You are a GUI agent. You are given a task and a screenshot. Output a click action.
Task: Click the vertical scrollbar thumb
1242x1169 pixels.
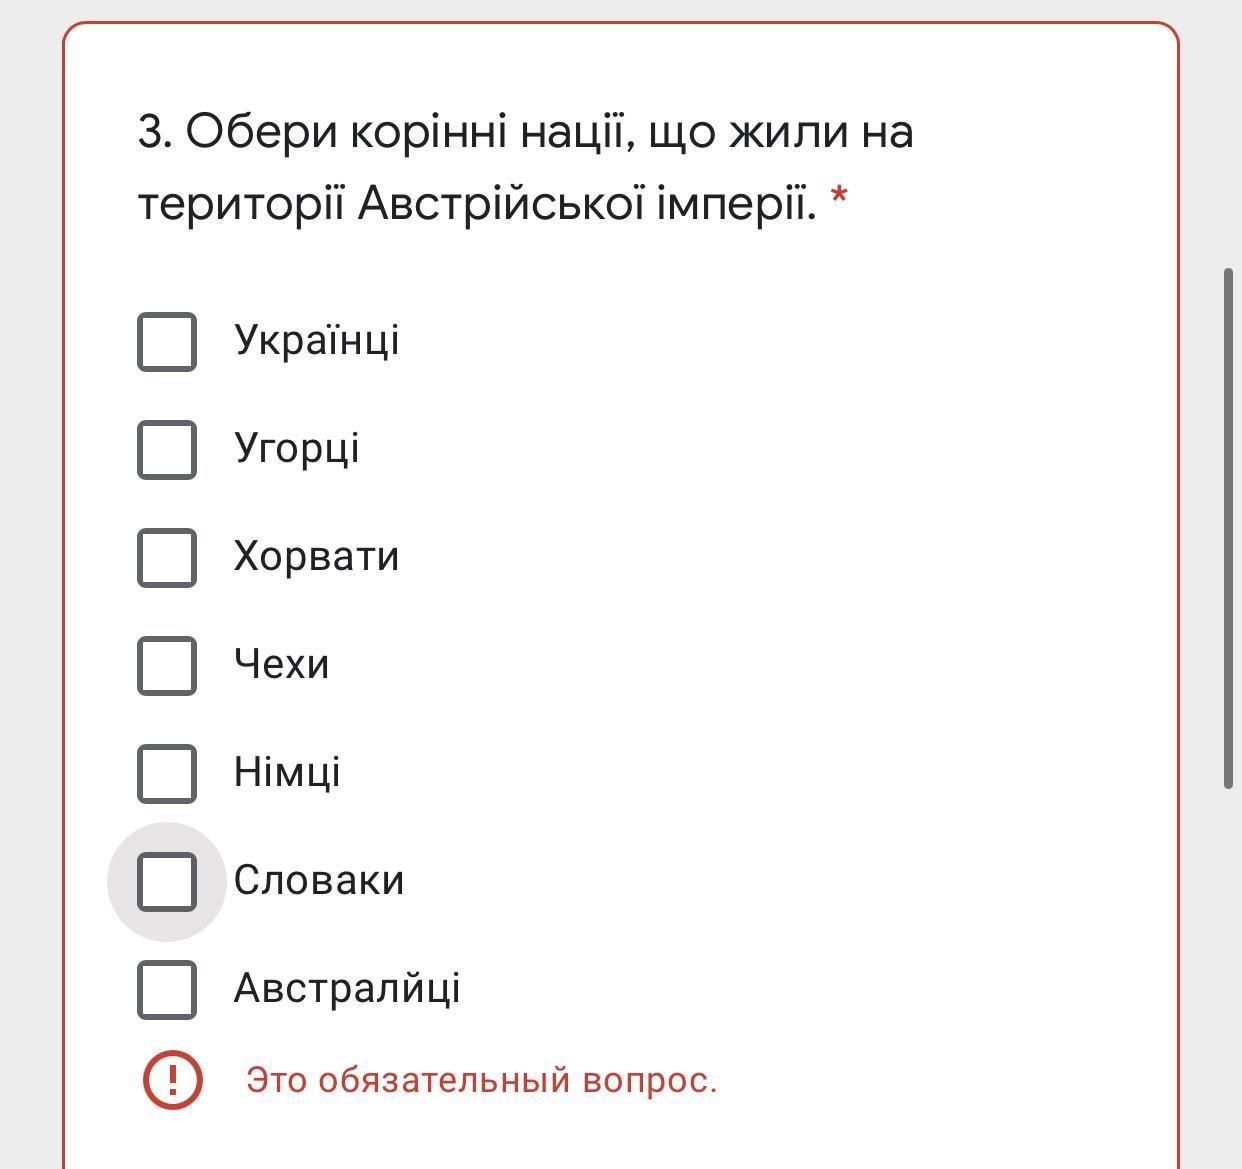click(x=1228, y=528)
